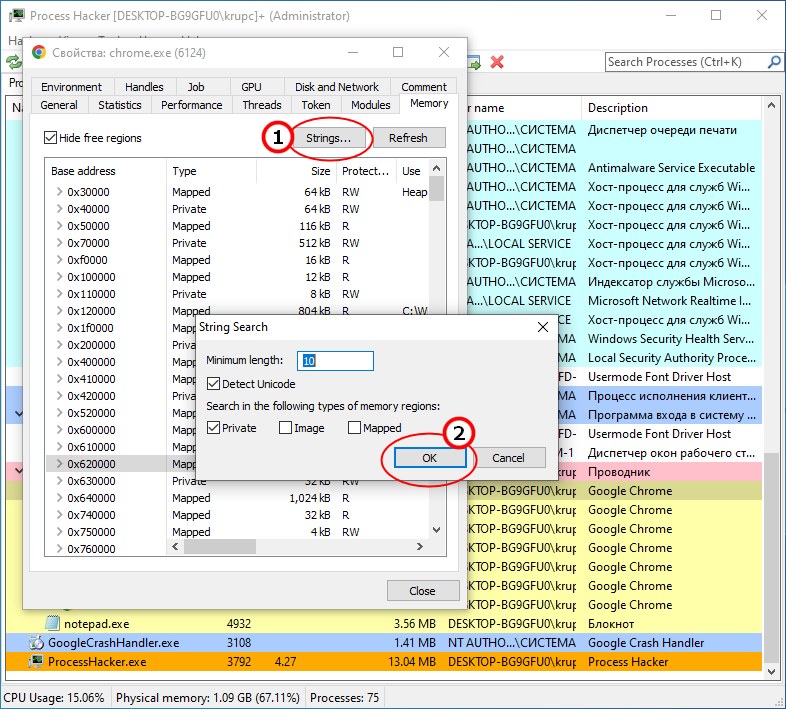Toggle Hide free regions checkbox
The width and height of the screenshot is (786, 709).
pyautogui.click(x=50, y=137)
